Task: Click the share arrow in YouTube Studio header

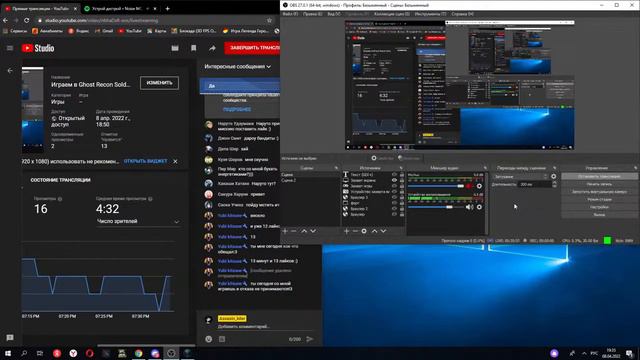Action: [x=212, y=48]
